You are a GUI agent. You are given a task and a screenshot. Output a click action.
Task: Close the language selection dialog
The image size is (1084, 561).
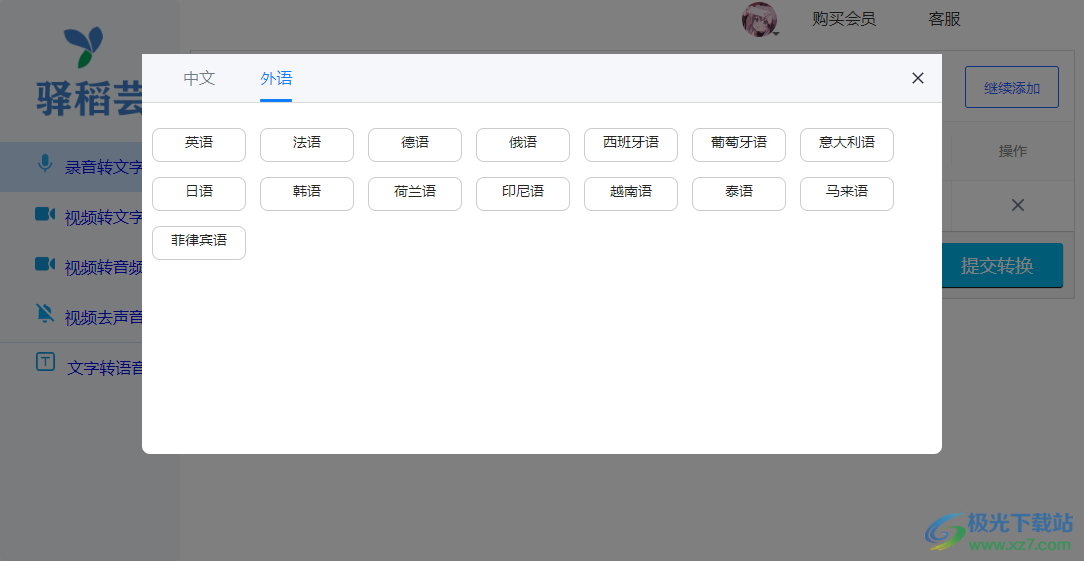pyautogui.click(x=917, y=78)
